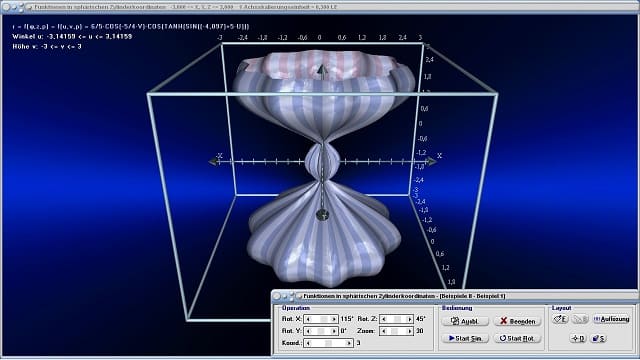Decrease Koord. with left arrow
640x360 pixels.
click(309, 343)
